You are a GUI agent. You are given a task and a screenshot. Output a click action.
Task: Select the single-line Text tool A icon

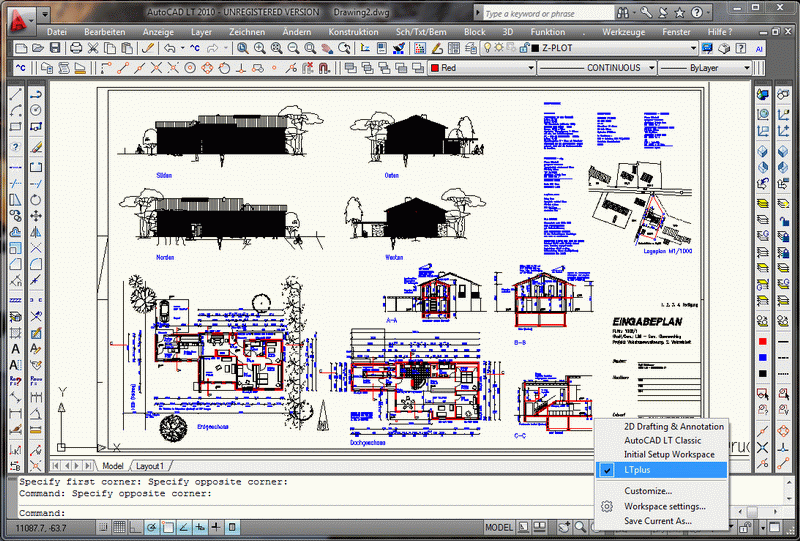(16, 350)
